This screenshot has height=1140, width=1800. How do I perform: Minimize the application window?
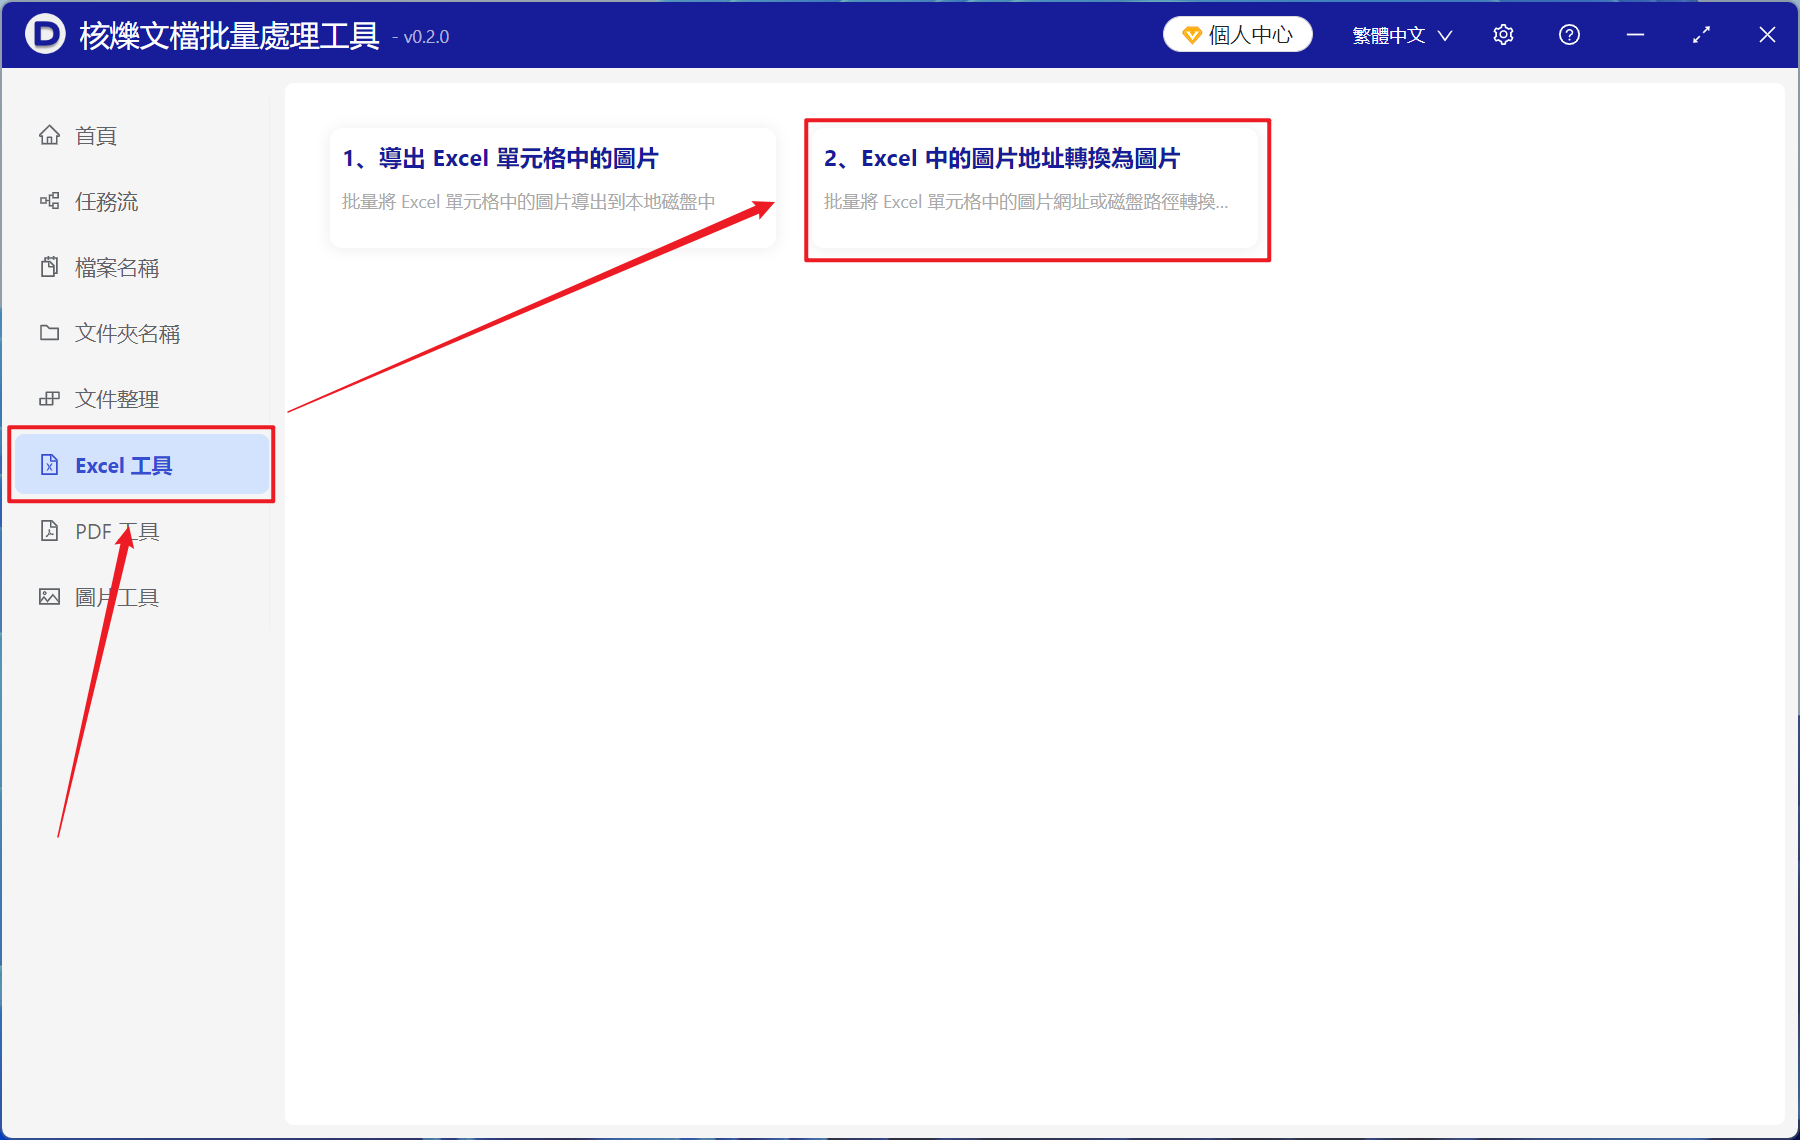click(x=1635, y=35)
